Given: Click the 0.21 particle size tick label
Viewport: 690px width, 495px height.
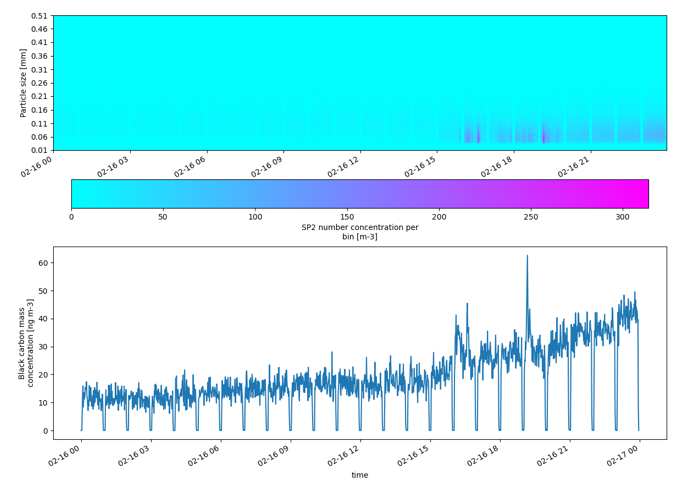Looking at the screenshot, I should pos(39,96).
